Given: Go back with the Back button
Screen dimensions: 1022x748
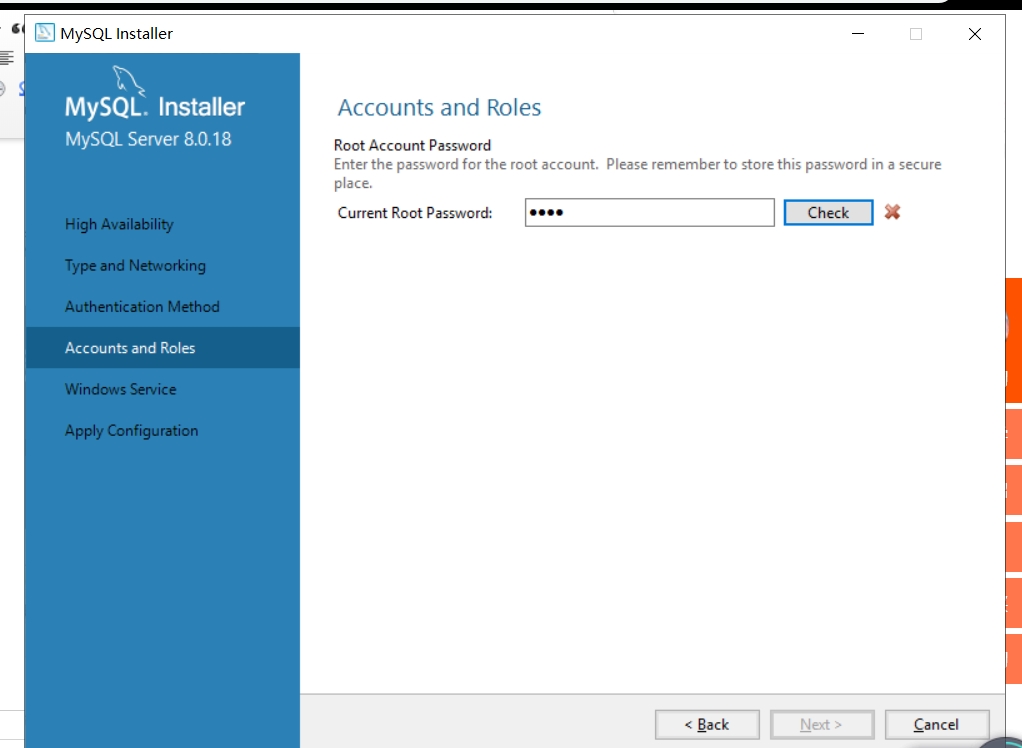Looking at the screenshot, I should (x=707, y=725).
